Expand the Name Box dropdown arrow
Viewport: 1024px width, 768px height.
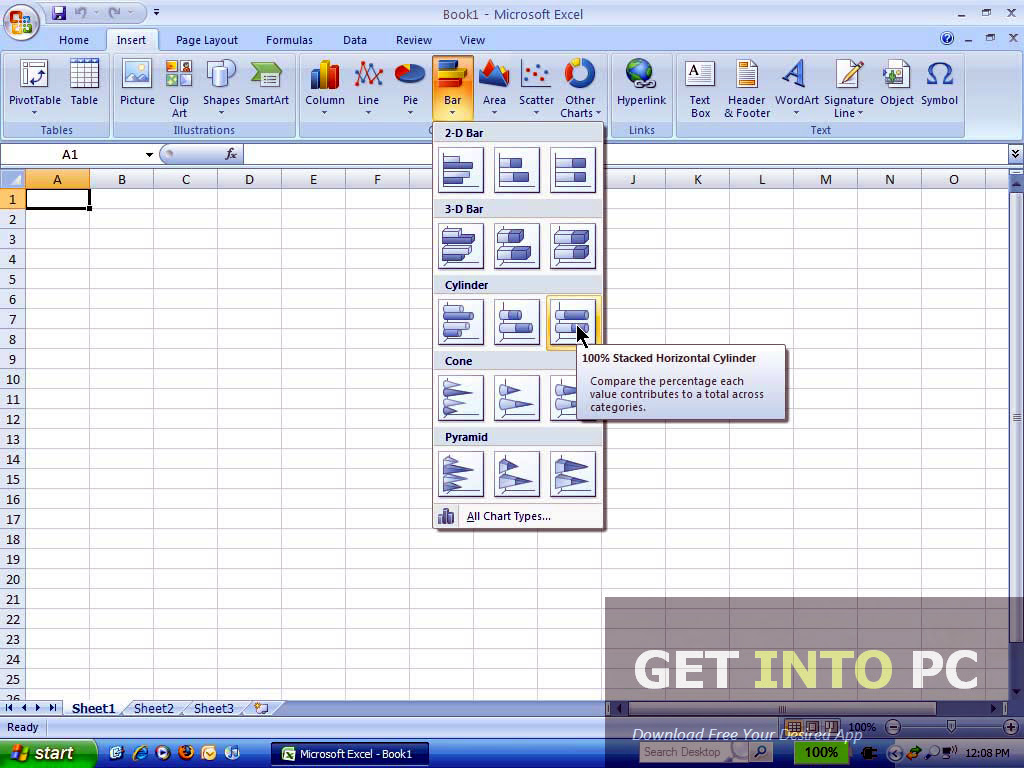[x=149, y=155]
